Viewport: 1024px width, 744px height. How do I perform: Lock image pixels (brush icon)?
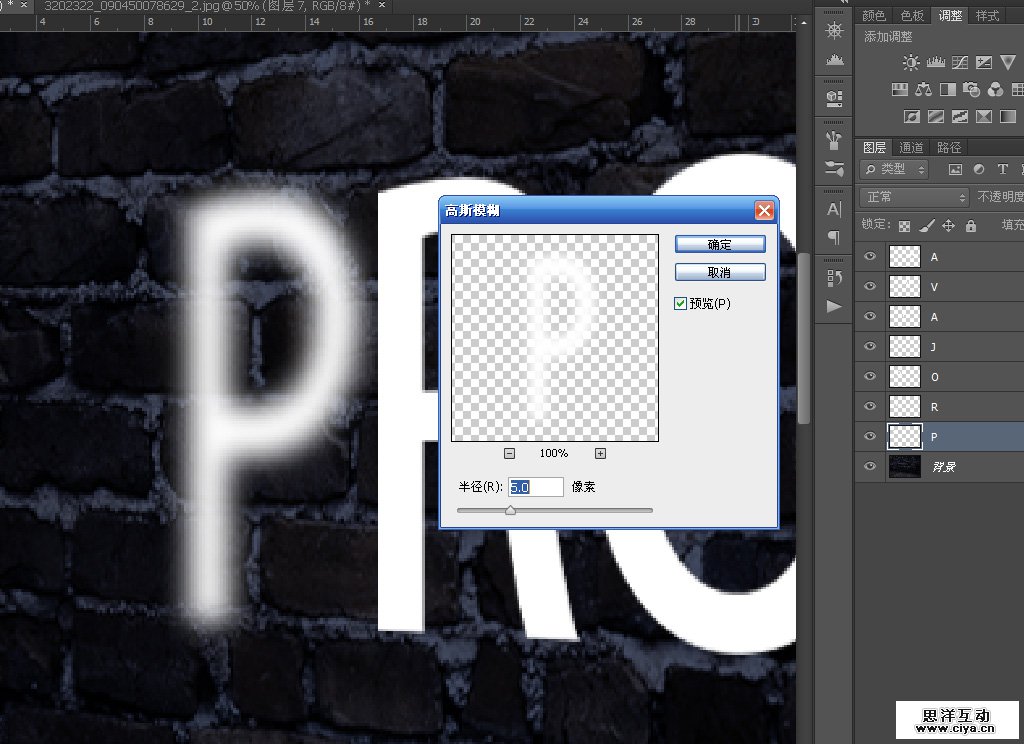pos(927,226)
